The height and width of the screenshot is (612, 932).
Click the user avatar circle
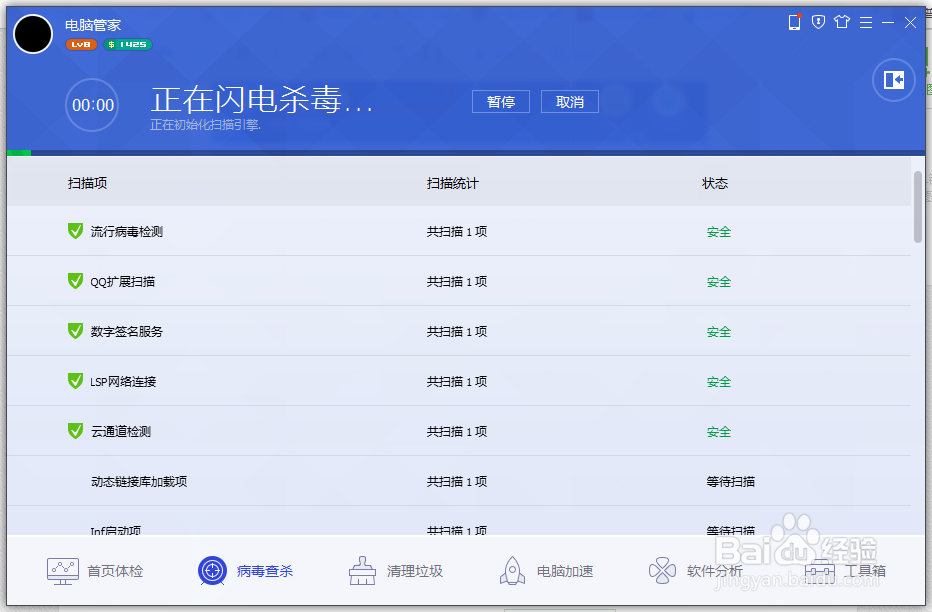[x=33, y=34]
